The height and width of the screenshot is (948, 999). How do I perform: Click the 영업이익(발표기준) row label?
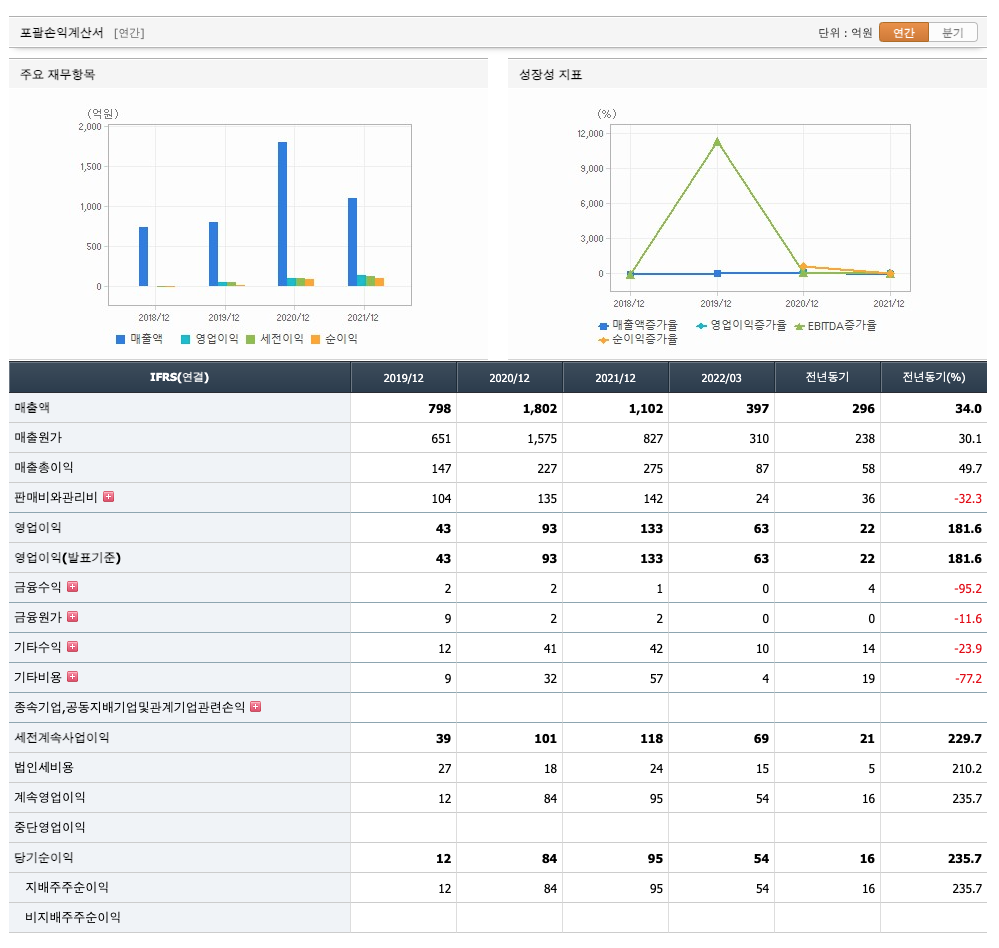pyautogui.click(x=68, y=557)
